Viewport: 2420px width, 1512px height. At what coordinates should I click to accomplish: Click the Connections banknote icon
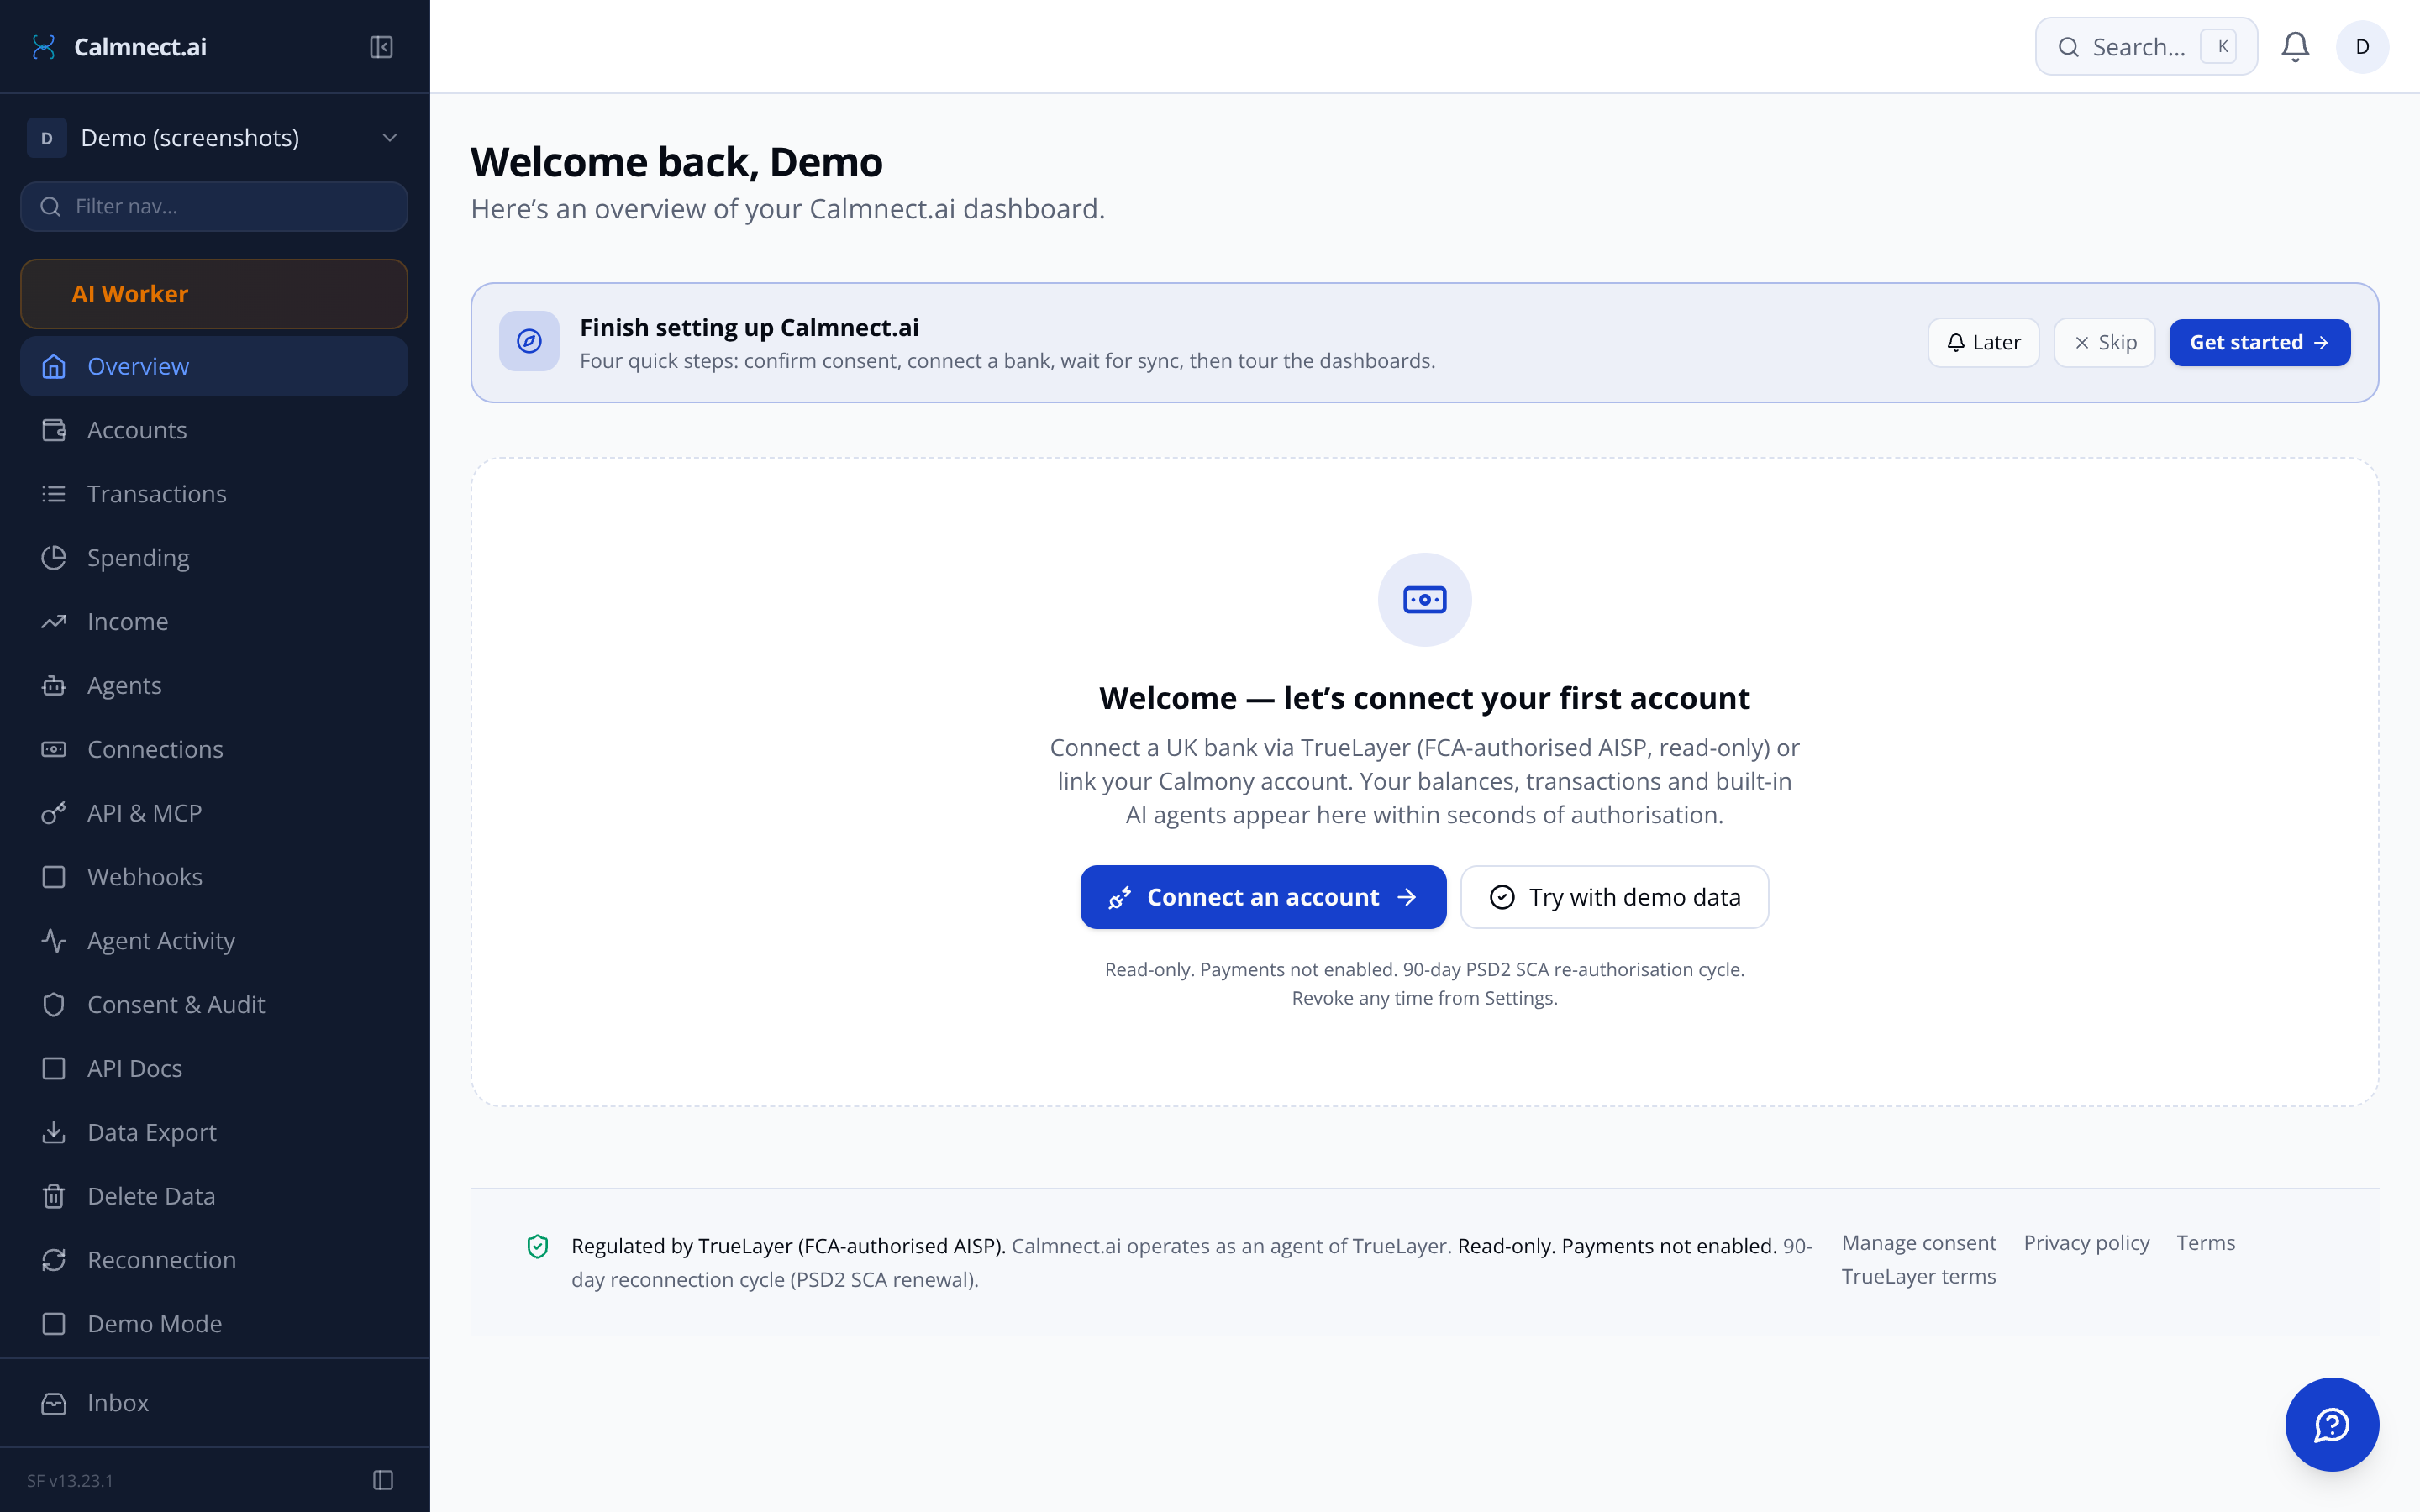point(54,749)
